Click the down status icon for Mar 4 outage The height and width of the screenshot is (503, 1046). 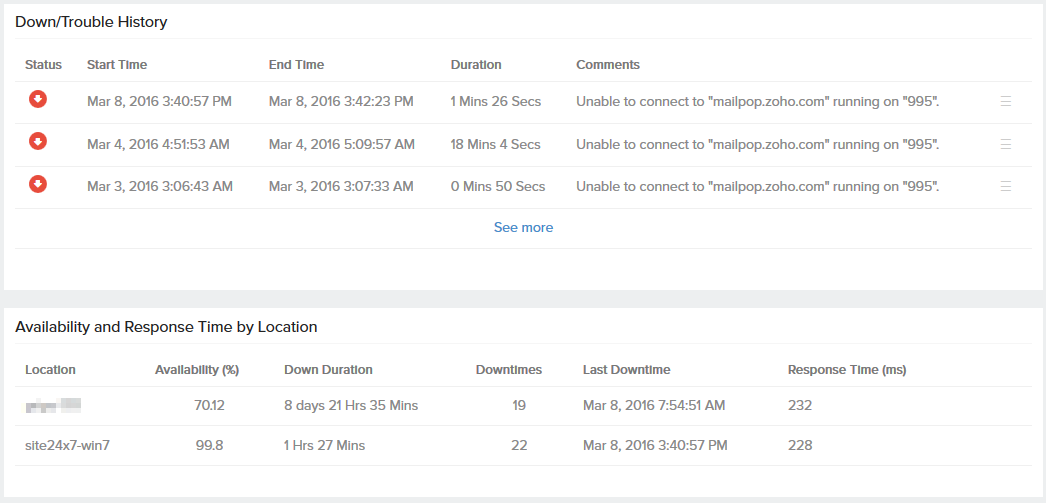pyautogui.click(x=37, y=141)
